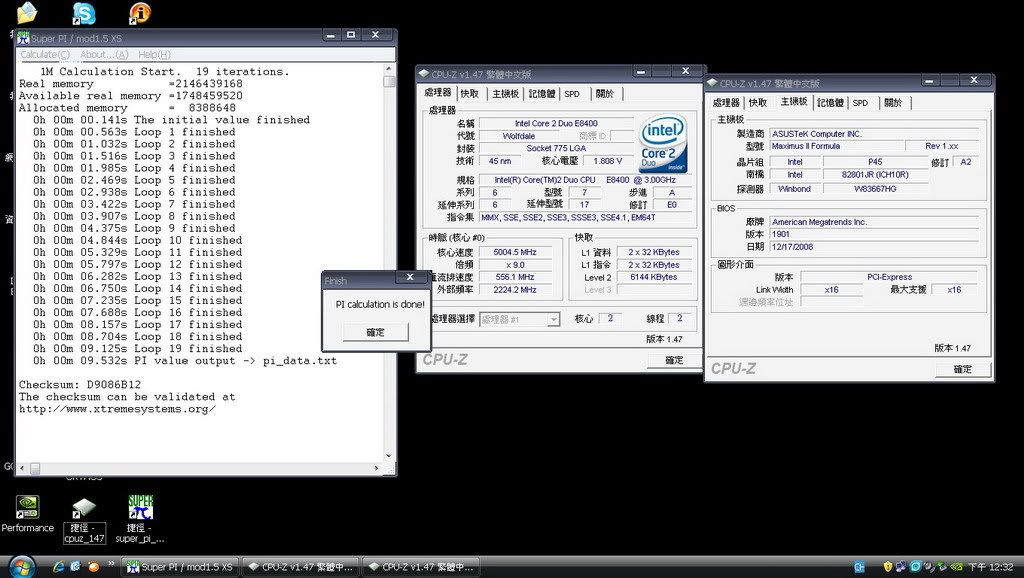Click the CH language bar indicator
The height and width of the screenshot is (578, 1024).
pyautogui.click(x=859, y=567)
